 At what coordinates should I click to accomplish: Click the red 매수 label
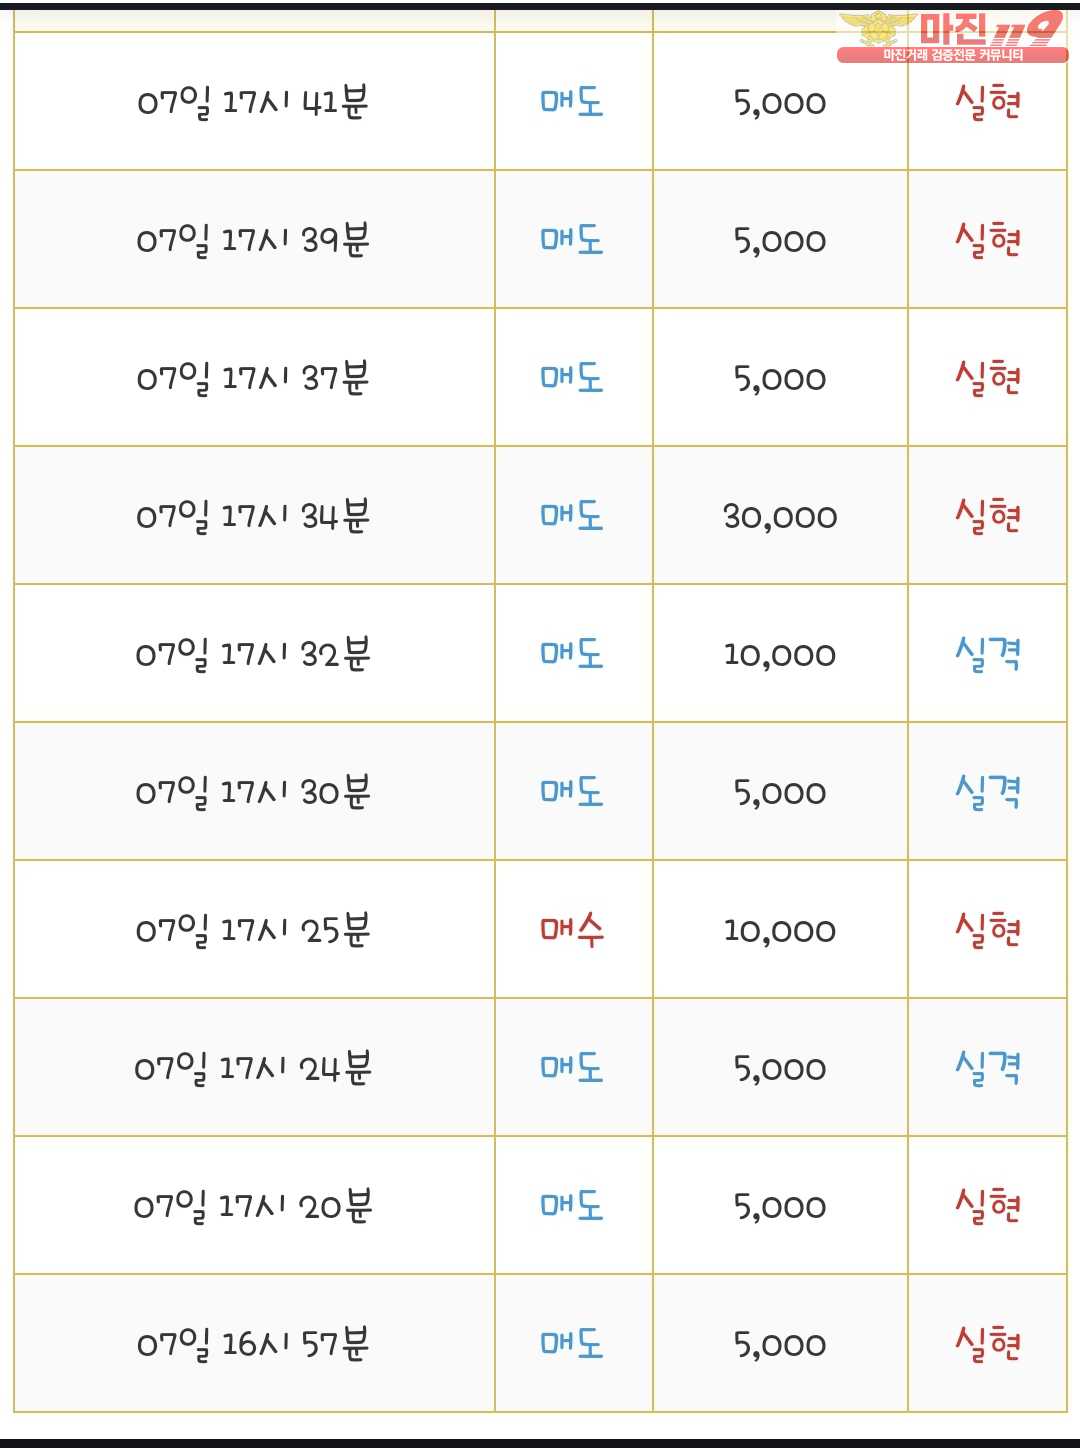point(572,929)
